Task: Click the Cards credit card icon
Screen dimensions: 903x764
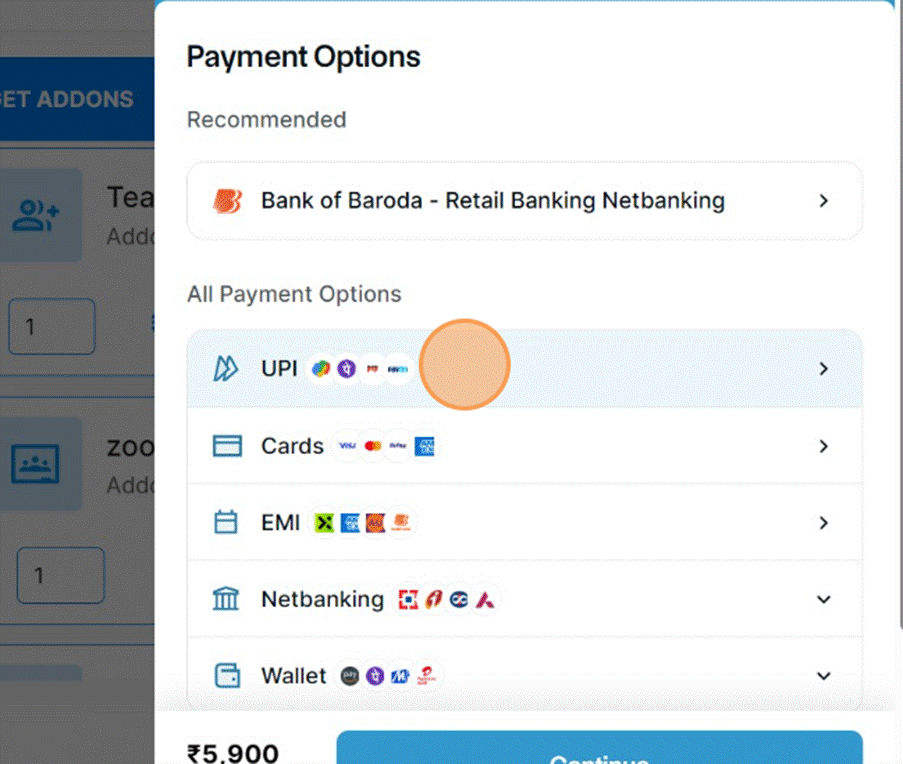Action: click(x=227, y=446)
